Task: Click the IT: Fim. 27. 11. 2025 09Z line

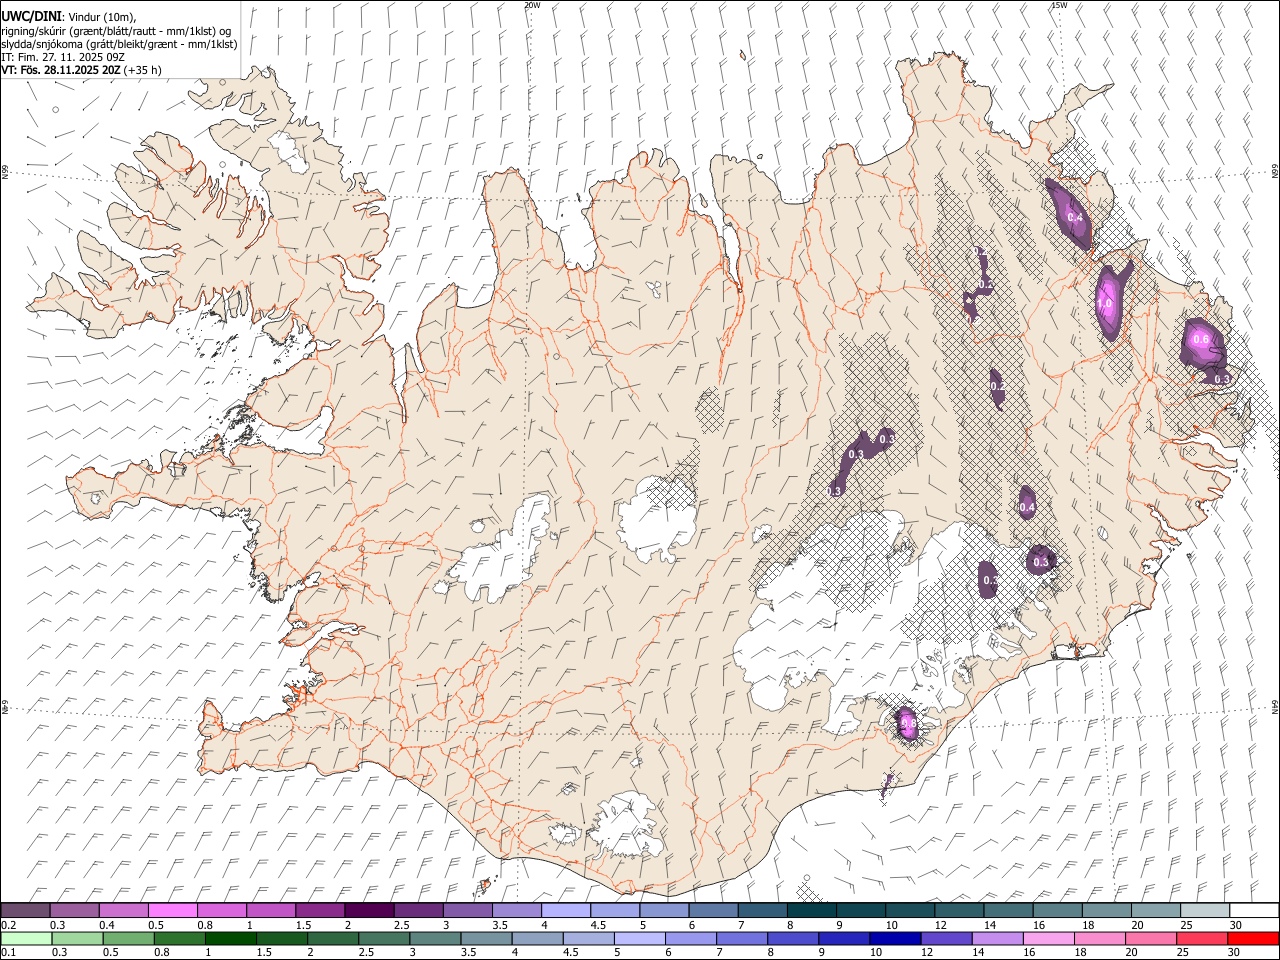Action: pos(63,57)
